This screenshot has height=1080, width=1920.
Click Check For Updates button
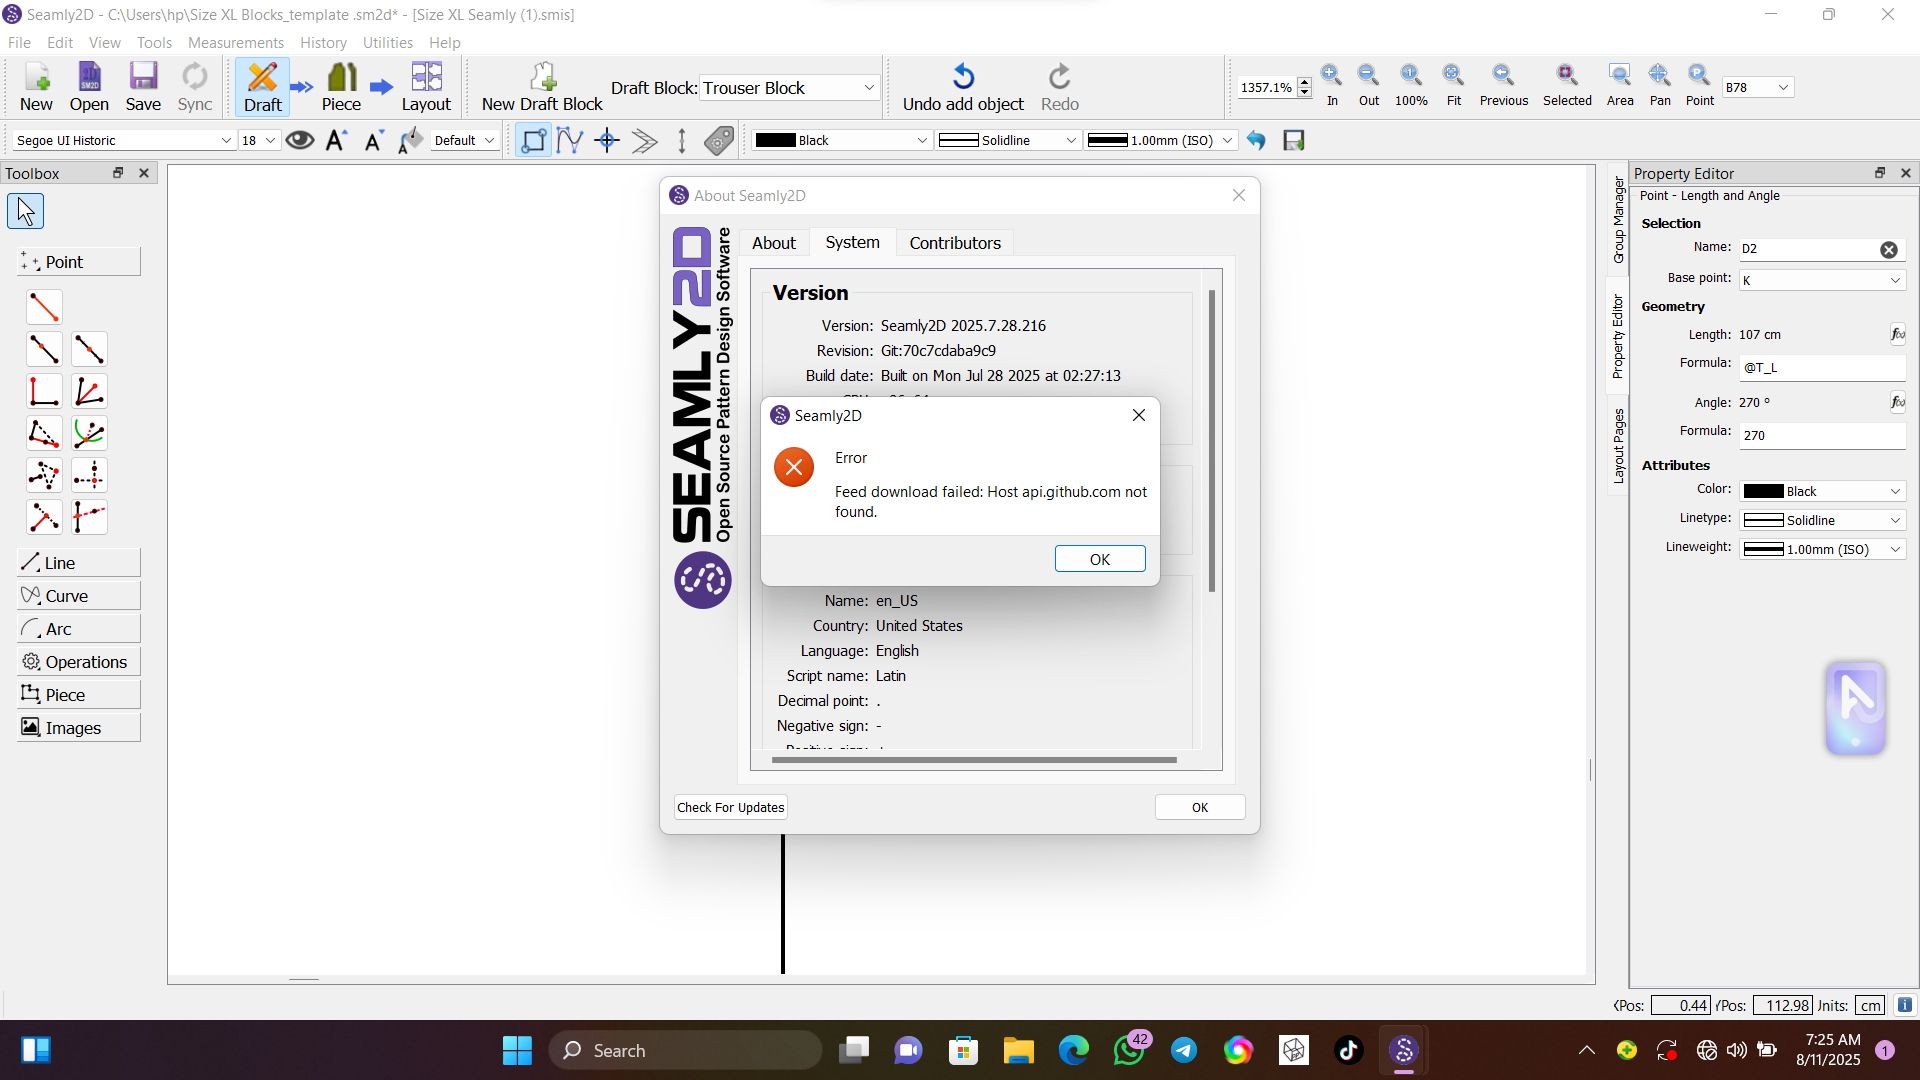tap(731, 807)
